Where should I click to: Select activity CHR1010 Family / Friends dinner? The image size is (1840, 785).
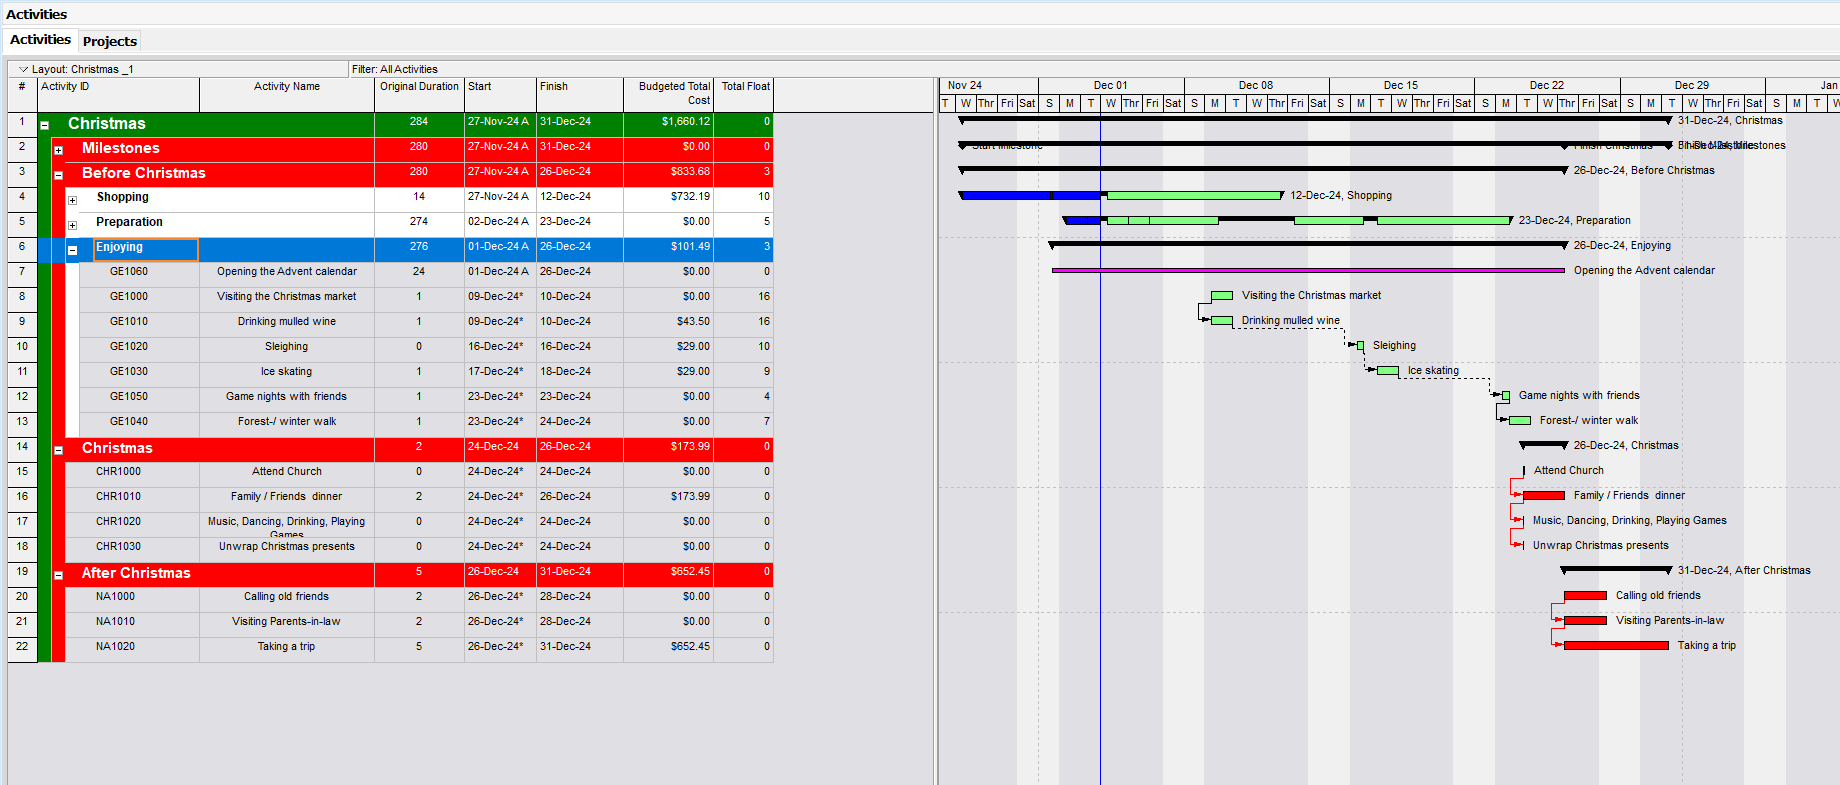pos(286,497)
